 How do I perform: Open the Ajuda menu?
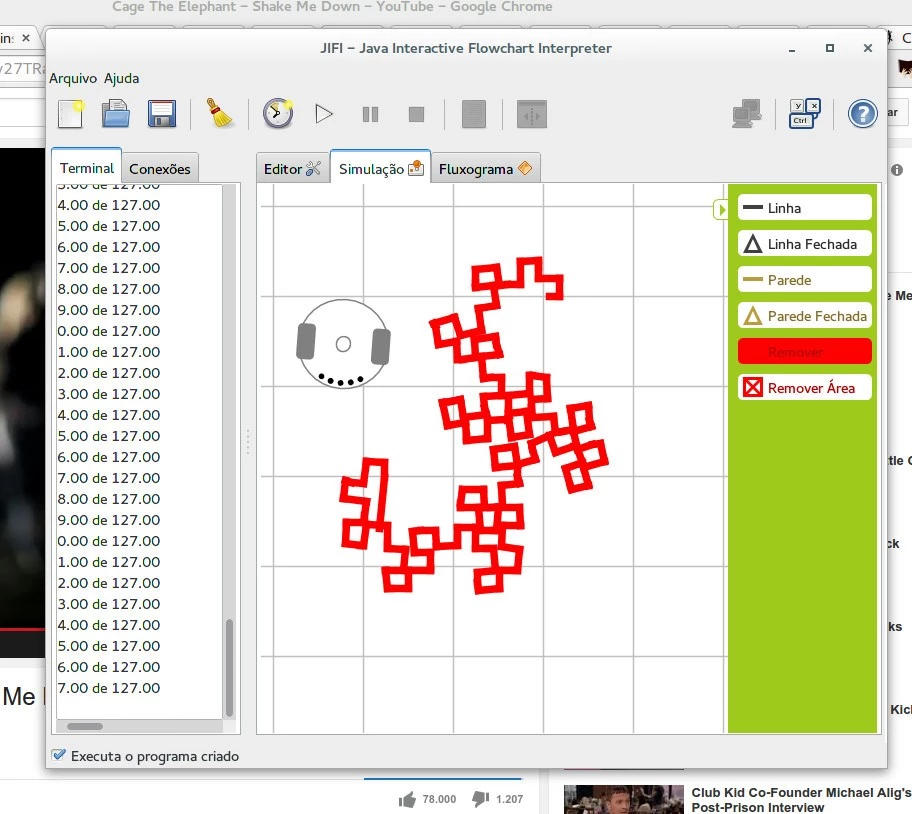(122, 78)
